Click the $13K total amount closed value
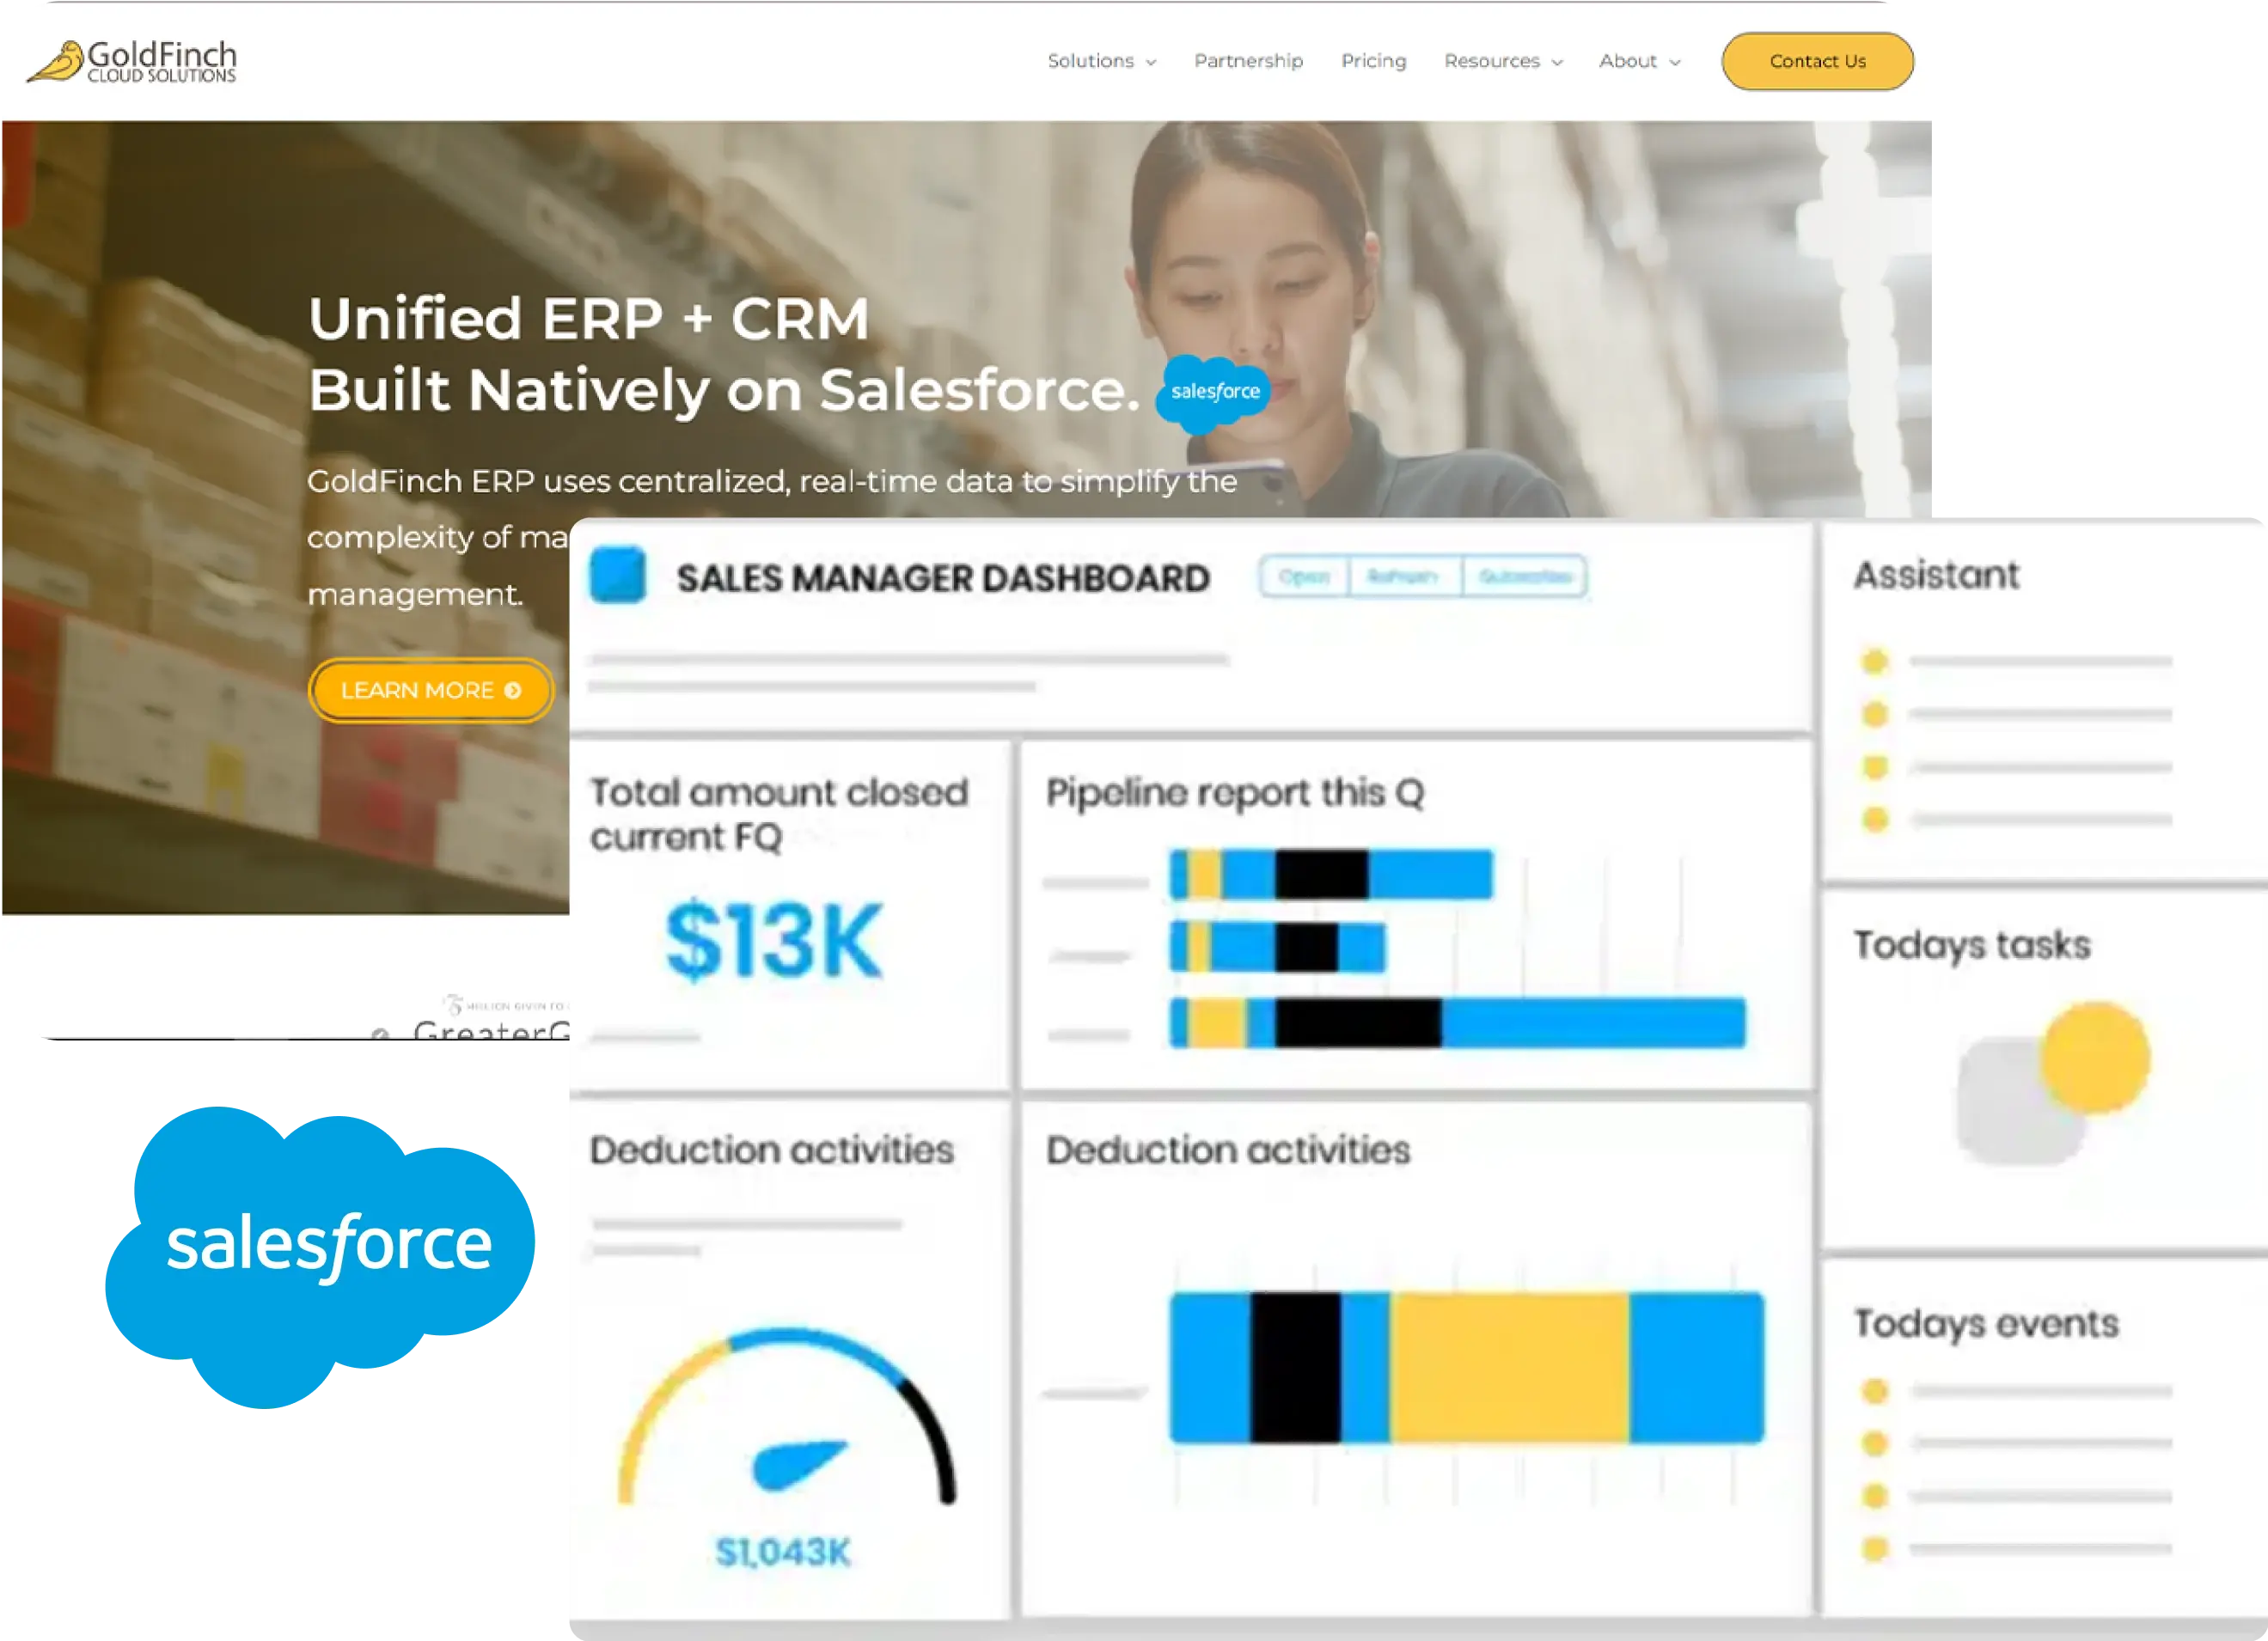The height and width of the screenshot is (1641, 2268). [774, 941]
